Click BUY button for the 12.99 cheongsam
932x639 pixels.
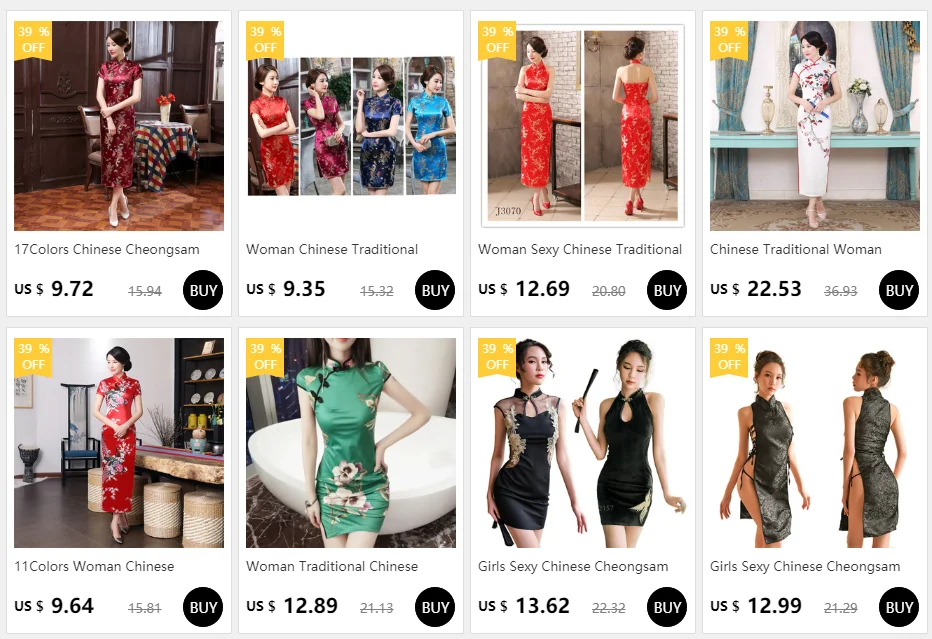tap(899, 607)
